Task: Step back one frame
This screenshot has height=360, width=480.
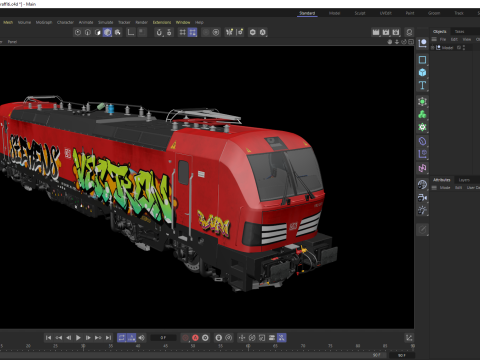Action: point(68,338)
